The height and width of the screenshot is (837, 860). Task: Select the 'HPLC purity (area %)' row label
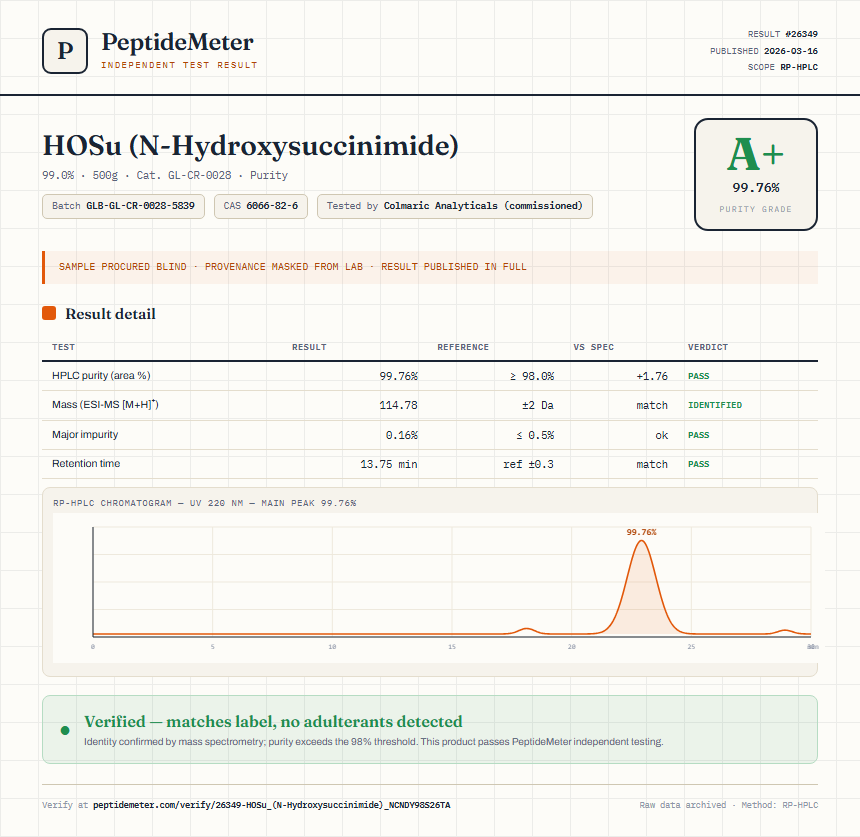[101, 376]
